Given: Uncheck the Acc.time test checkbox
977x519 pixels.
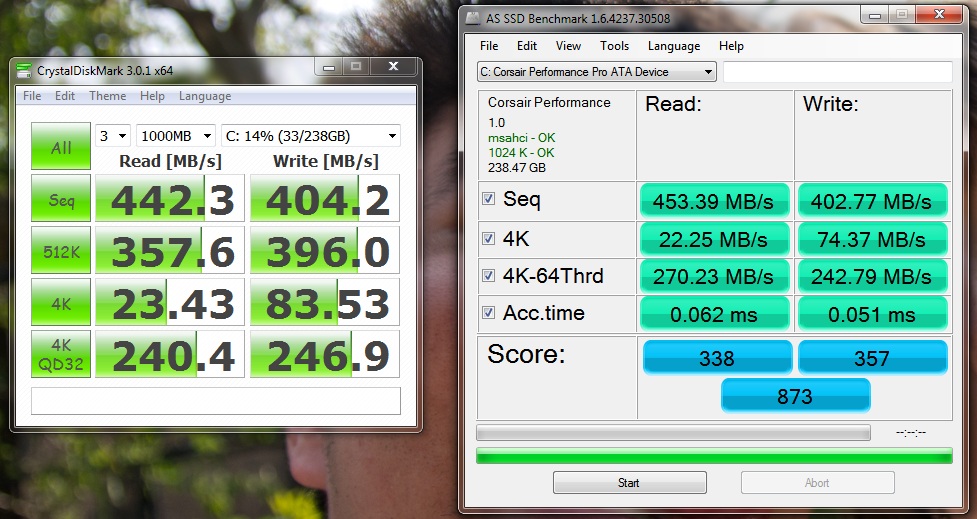Looking at the screenshot, I should coord(489,312).
